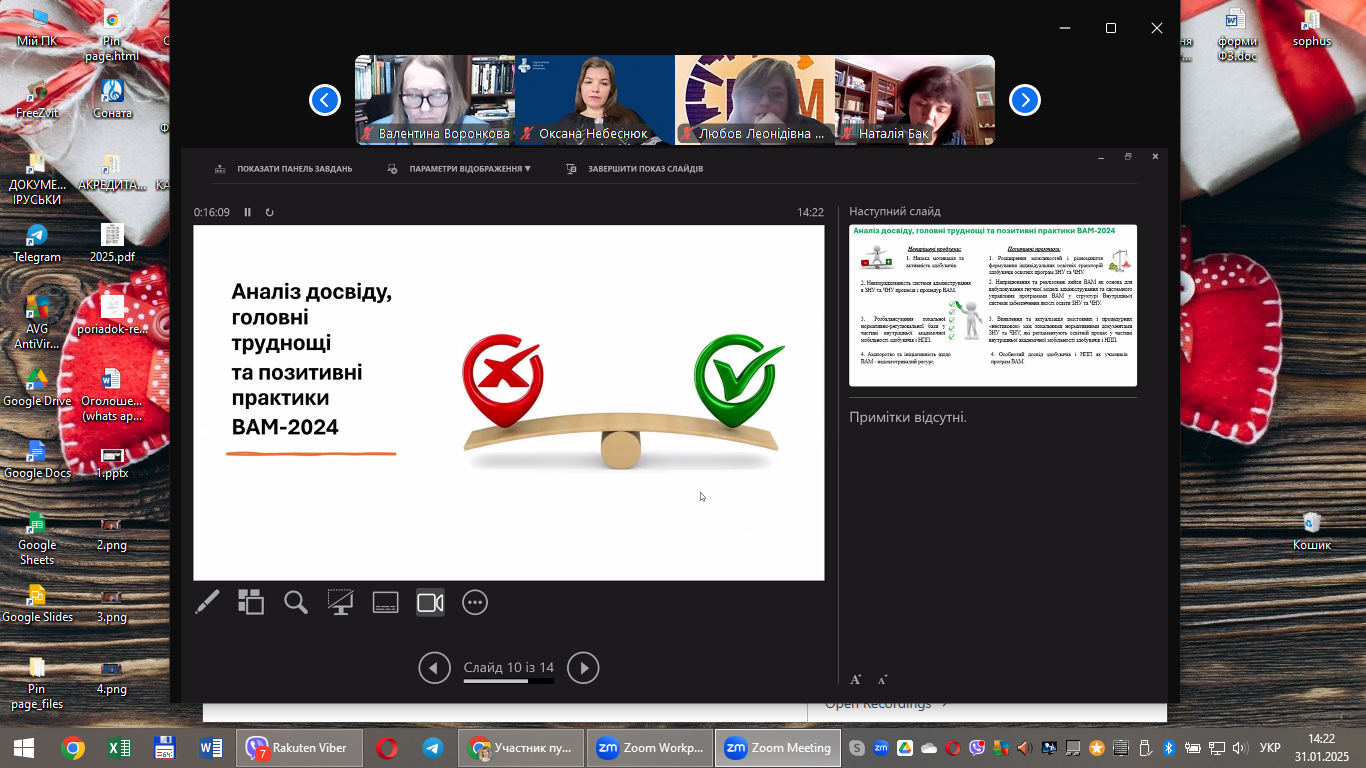The height and width of the screenshot is (768, 1366).
Task: Click the slide progress bar under Слайд 10 із 14
Action: pyautogui.click(x=509, y=681)
